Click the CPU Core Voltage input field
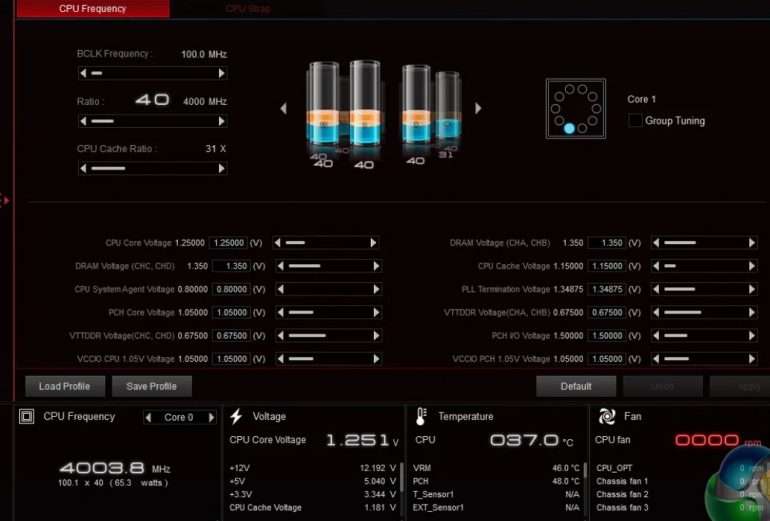Viewport: 770px width, 521px height. pos(230,243)
